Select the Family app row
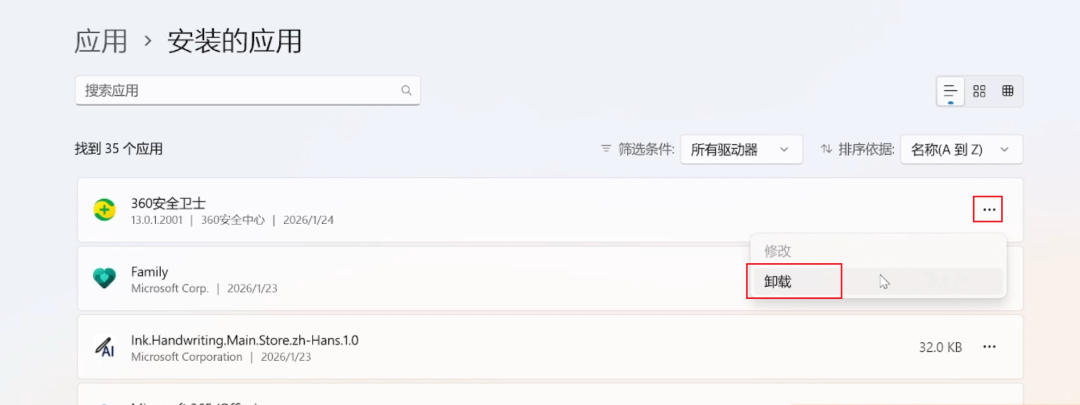1080x405 pixels. (x=550, y=278)
